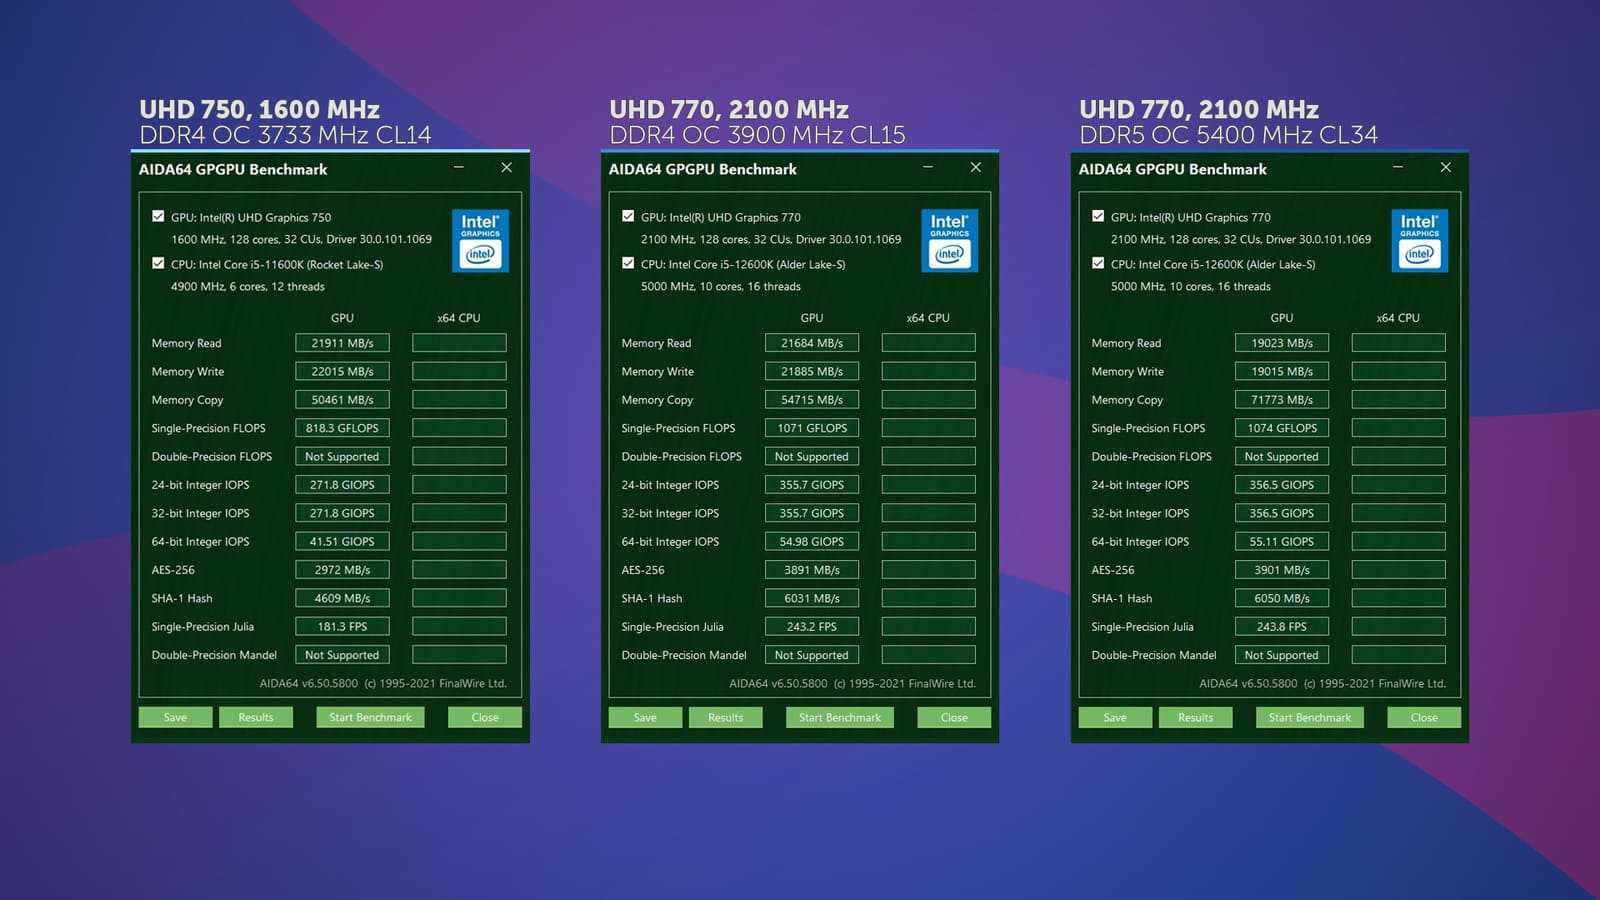This screenshot has width=1600, height=900.
Task: Click Intel Graphics logo in UHD 750 window
Action: click(x=480, y=241)
